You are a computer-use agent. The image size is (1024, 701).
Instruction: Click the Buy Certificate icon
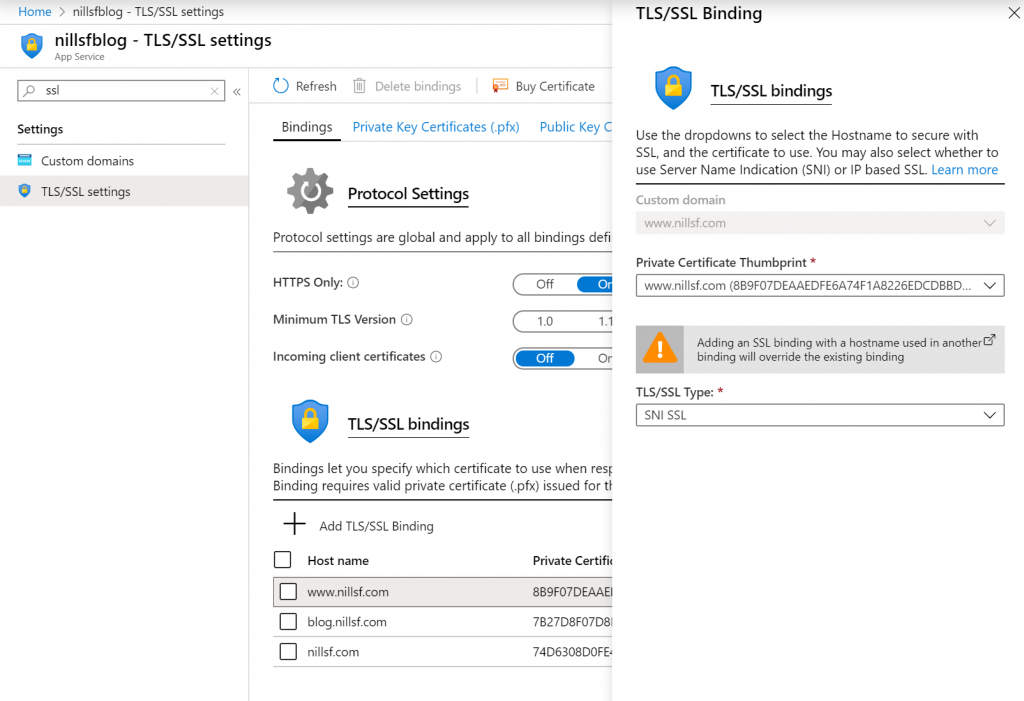point(500,86)
